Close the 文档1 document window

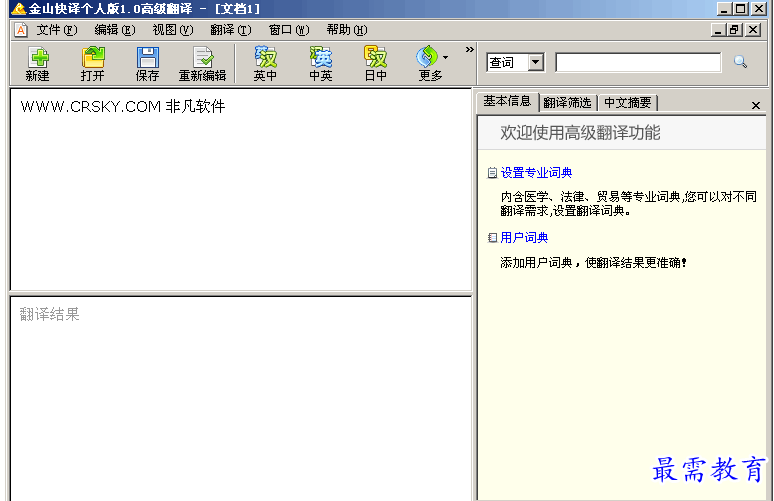pos(753,30)
